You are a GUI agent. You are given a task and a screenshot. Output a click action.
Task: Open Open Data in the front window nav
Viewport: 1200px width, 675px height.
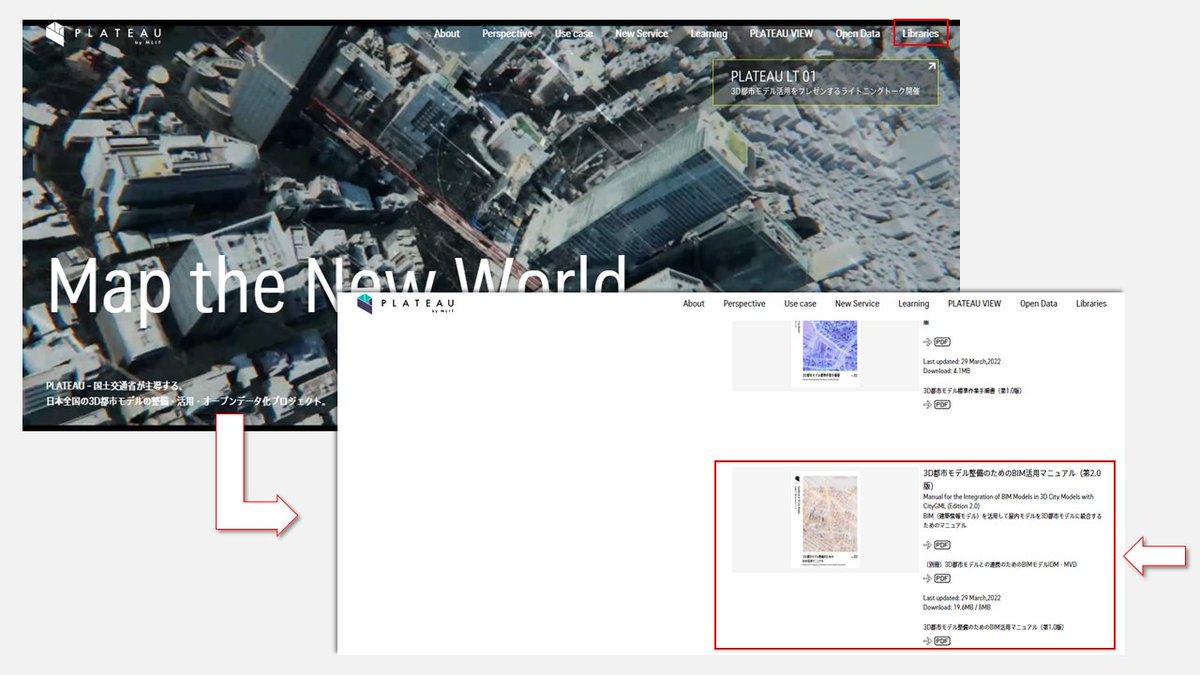click(1039, 304)
